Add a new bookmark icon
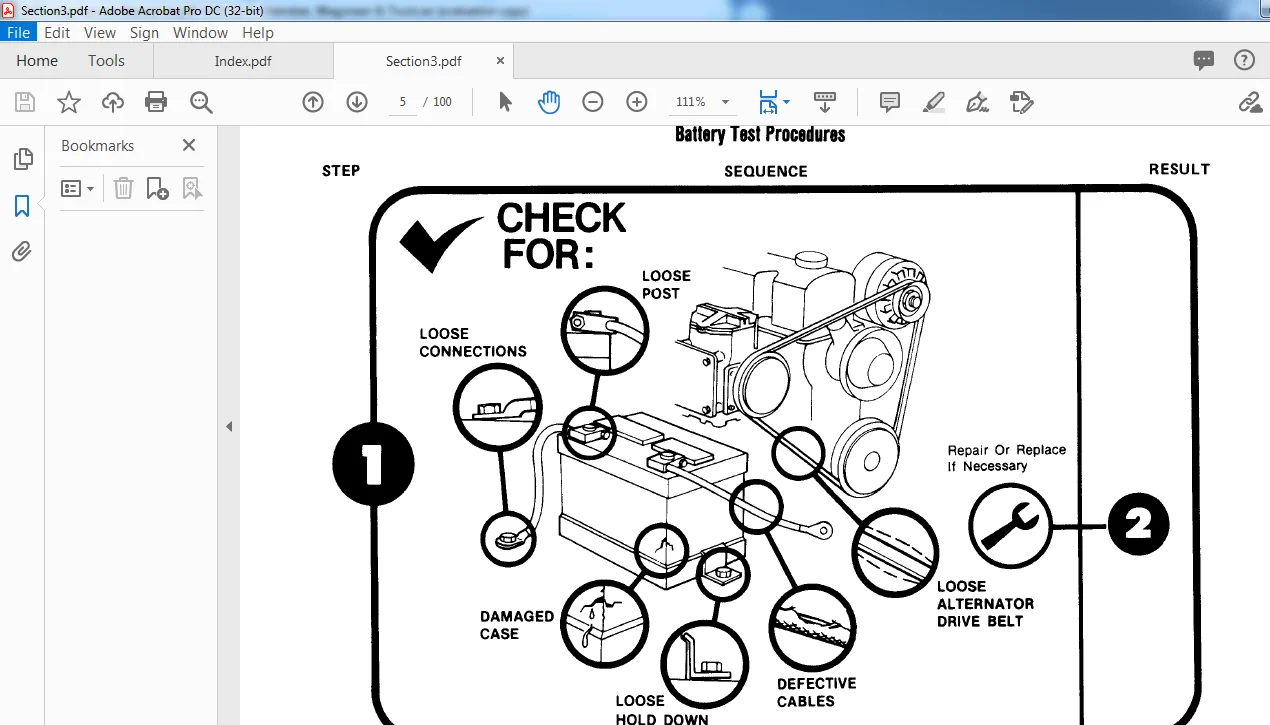 click(x=157, y=188)
